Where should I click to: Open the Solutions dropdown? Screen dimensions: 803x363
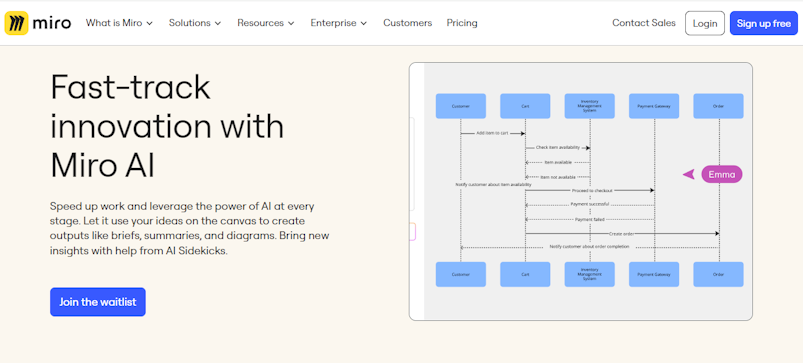coord(195,23)
